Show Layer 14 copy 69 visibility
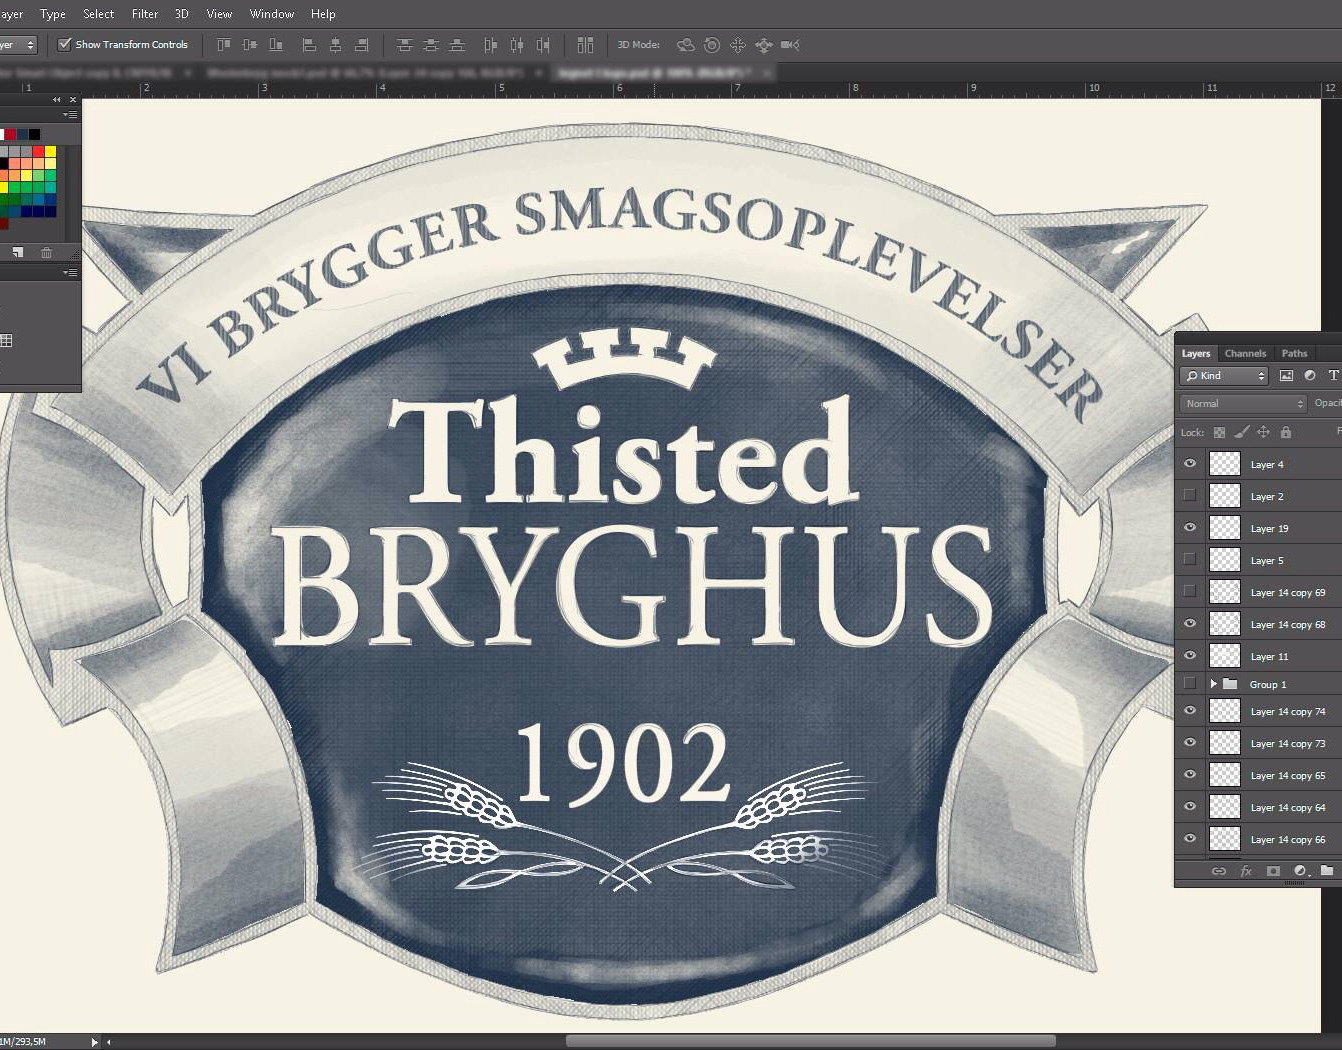 1190,591
